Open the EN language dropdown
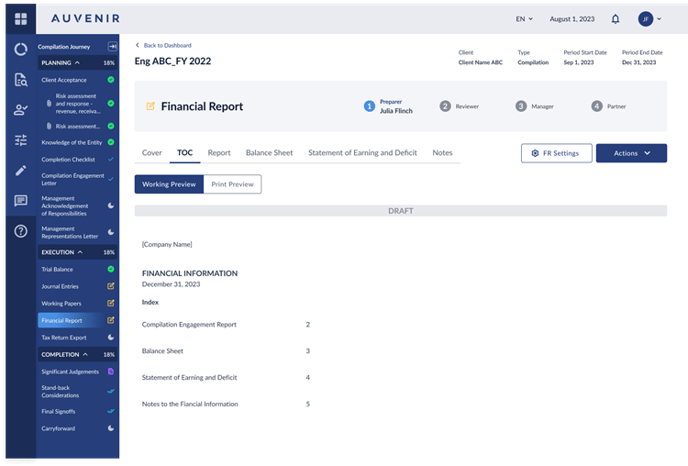This screenshot has height=466, width=688. pyautogui.click(x=524, y=19)
